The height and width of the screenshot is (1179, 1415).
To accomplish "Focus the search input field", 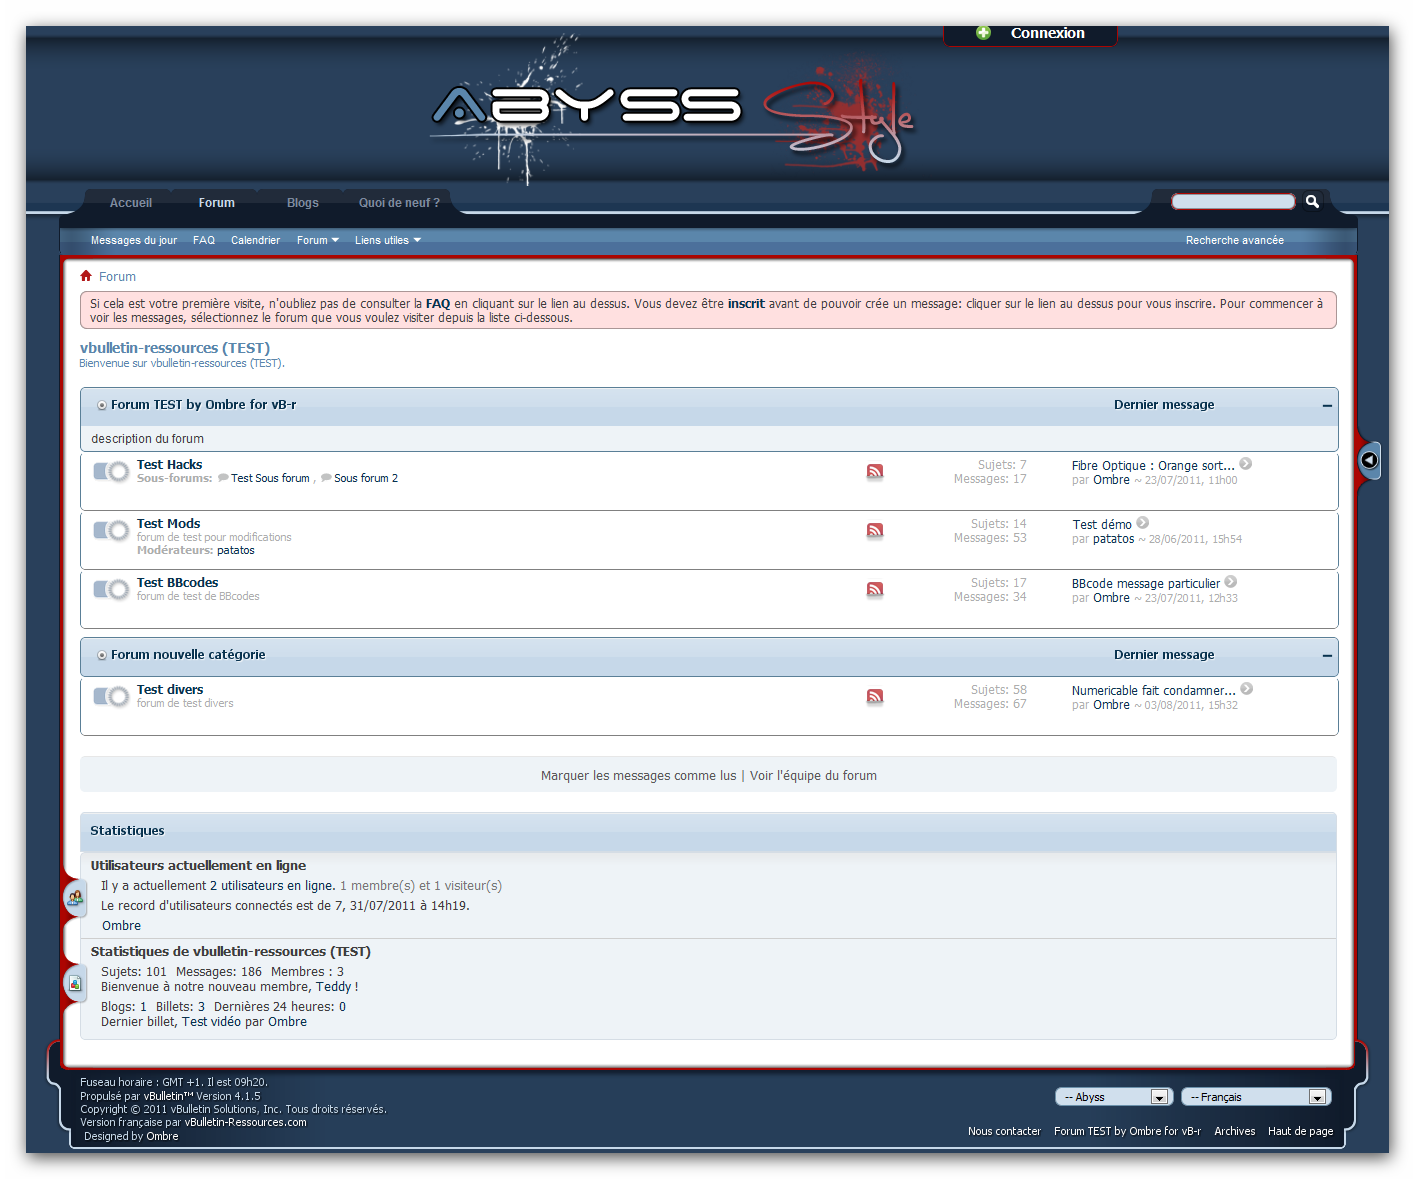I will 1233,201.
